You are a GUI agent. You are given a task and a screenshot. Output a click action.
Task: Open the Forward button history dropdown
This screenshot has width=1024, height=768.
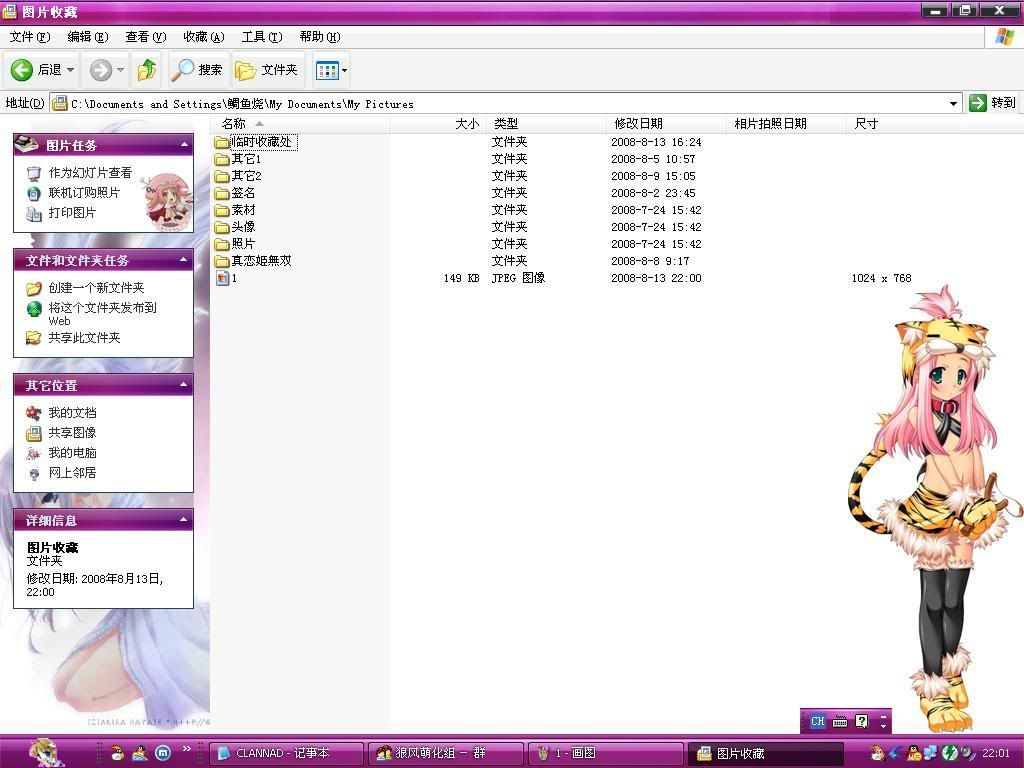coord(120,70)
